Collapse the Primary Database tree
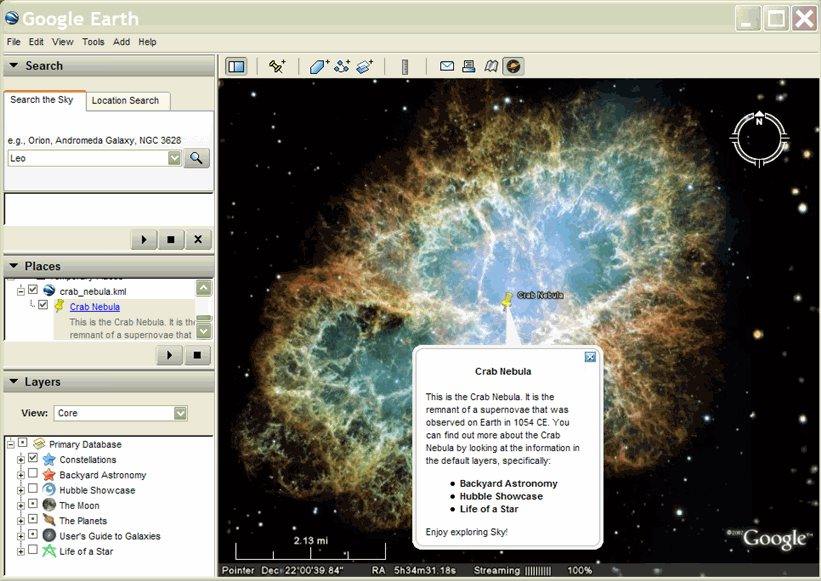Screen dimensions: 821x581 pos(10,443)
